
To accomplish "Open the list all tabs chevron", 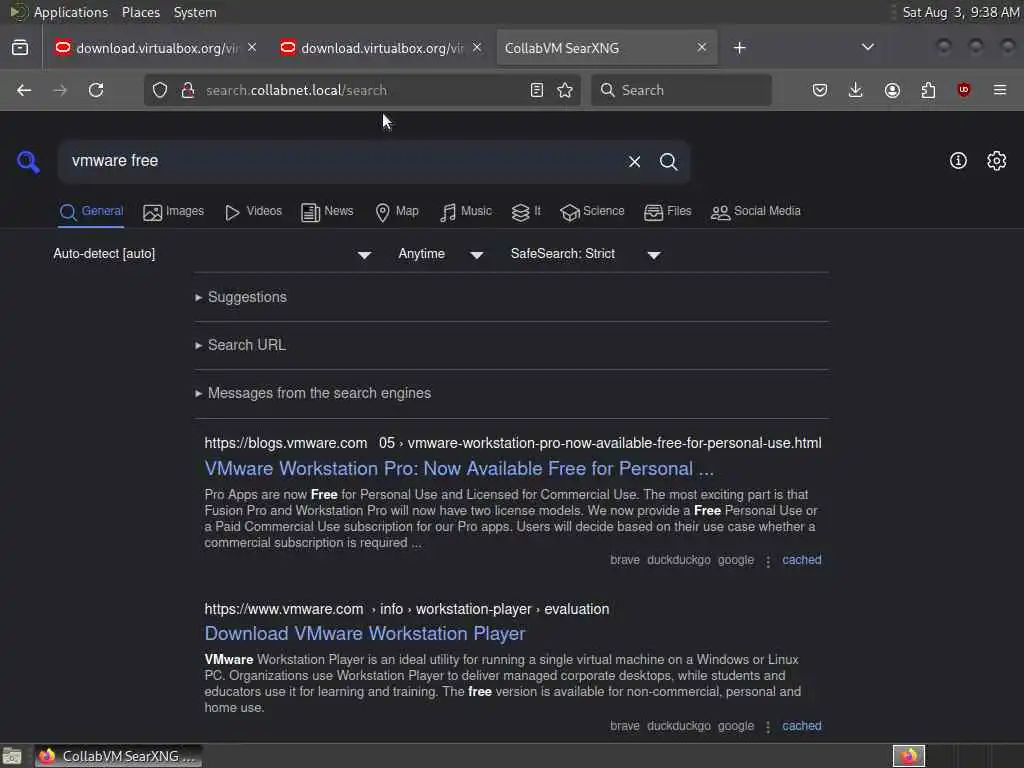I will click(868, 47).
